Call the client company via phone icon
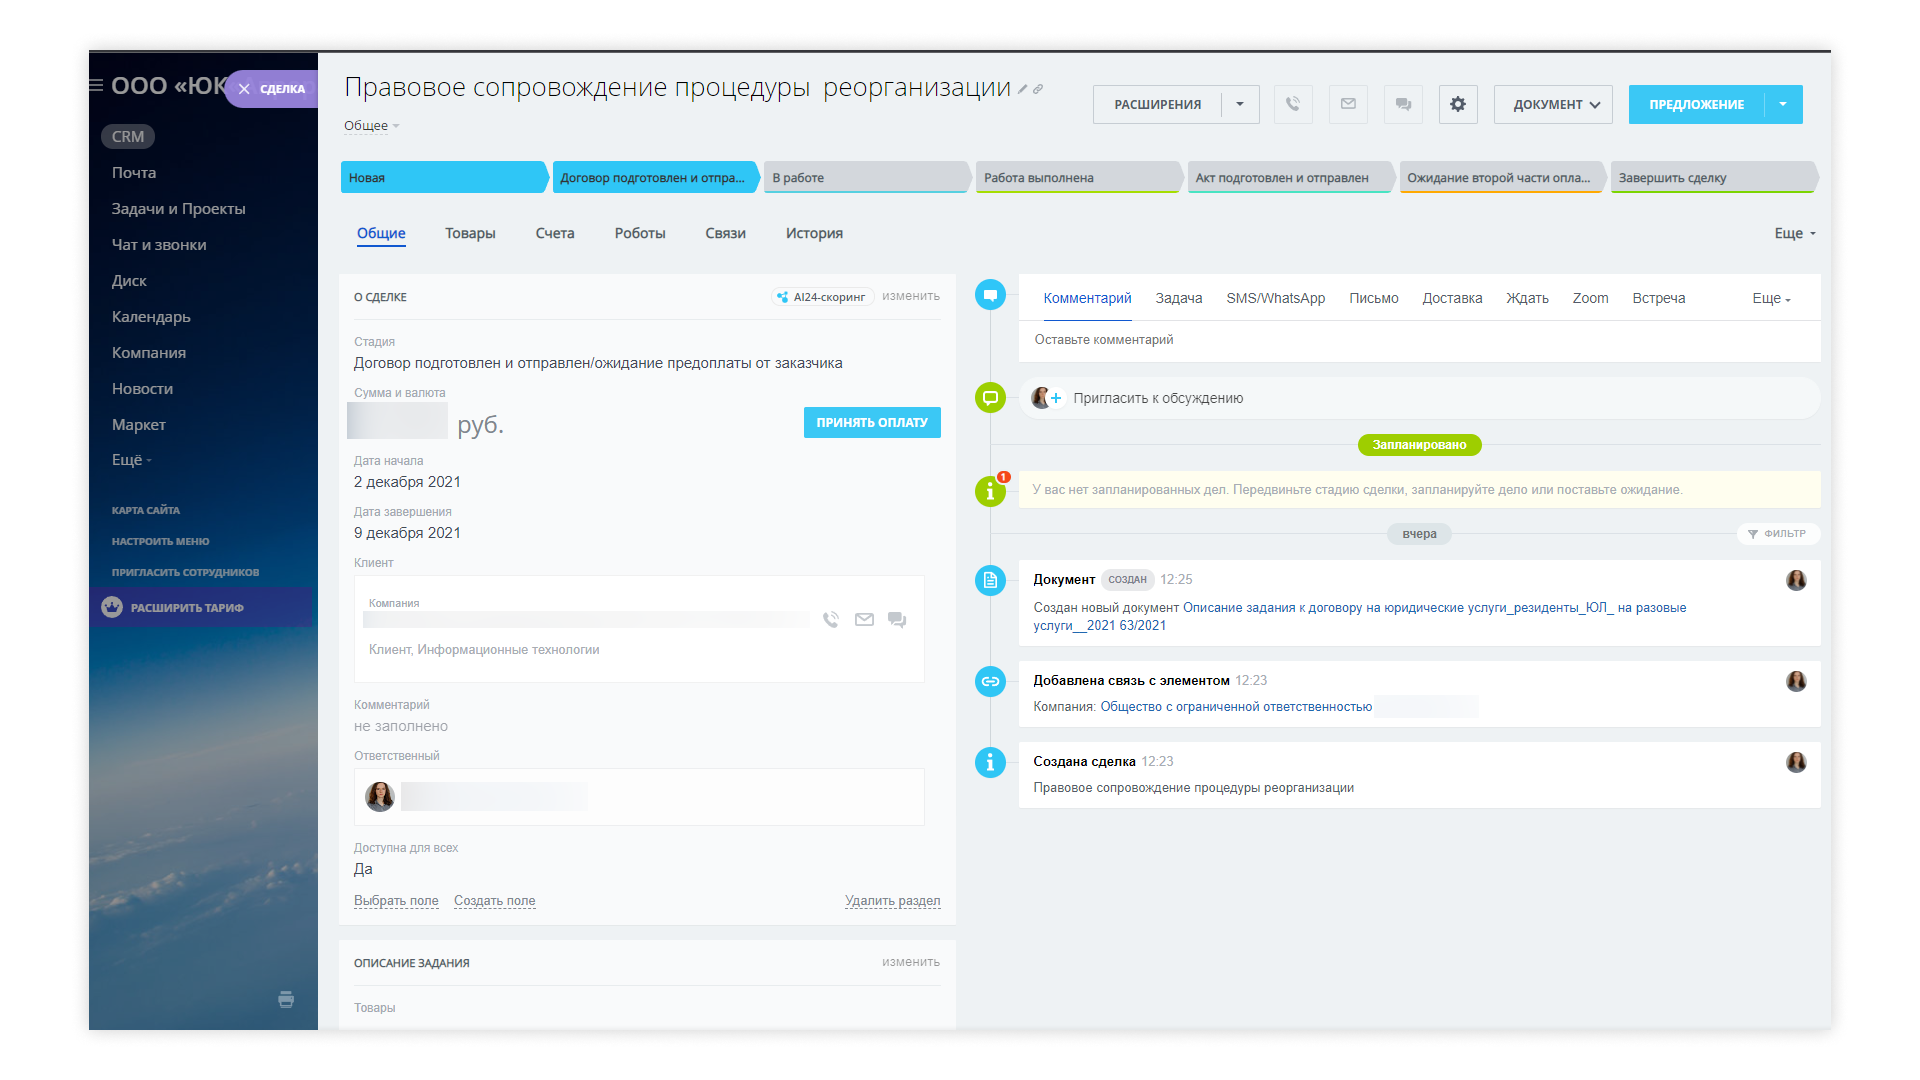This screenshot has width=1920, height=1080. pyautogui.click(x=830, y=620)
